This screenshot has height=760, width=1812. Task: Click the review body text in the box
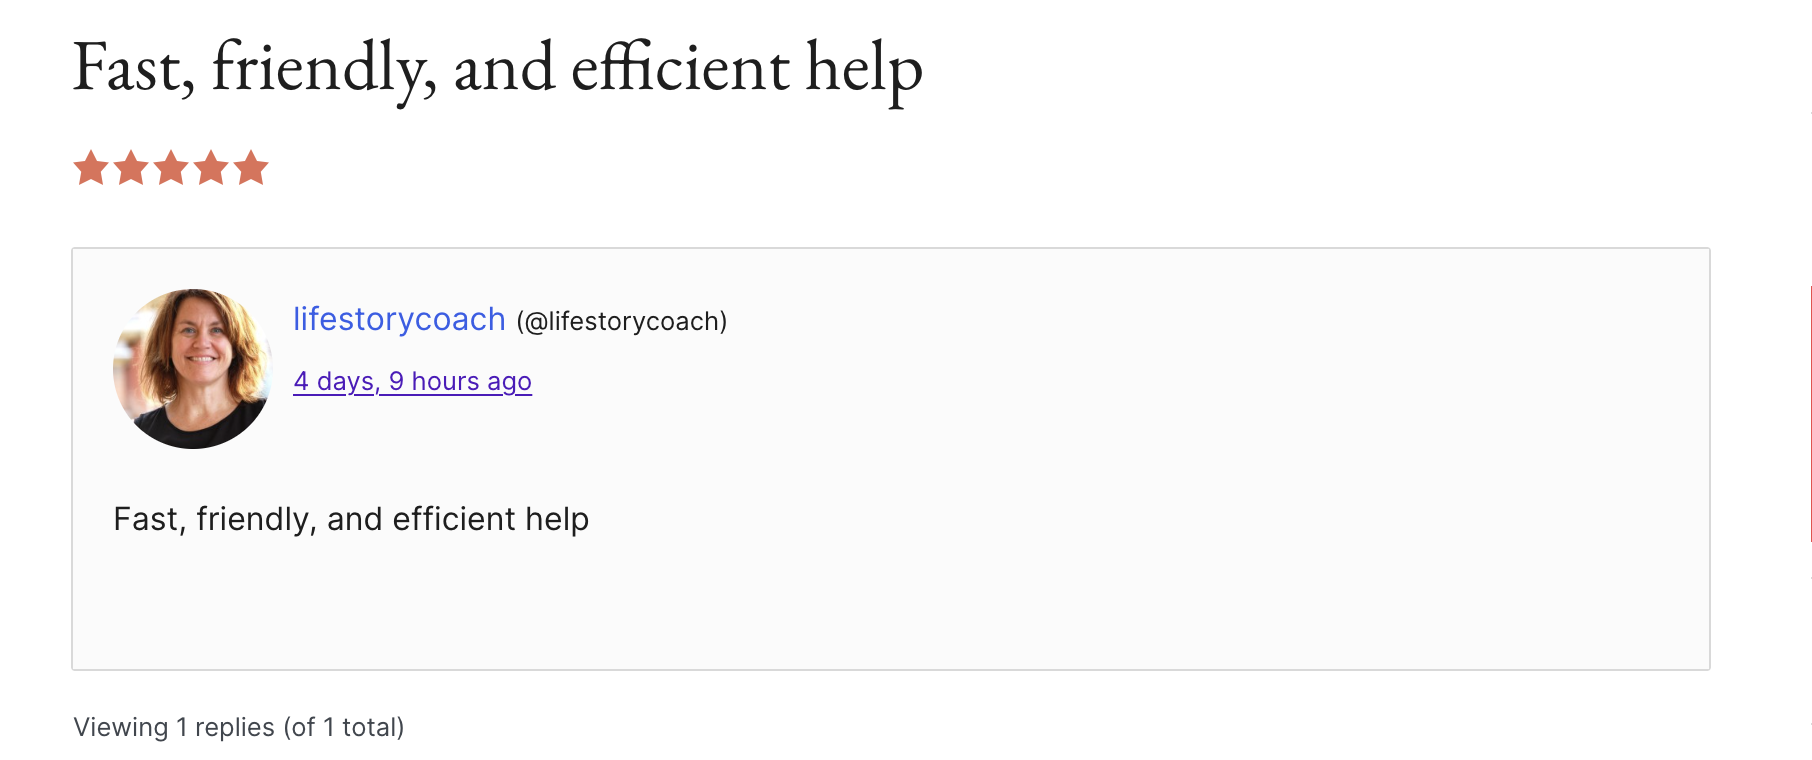click(x=351, y=519)
